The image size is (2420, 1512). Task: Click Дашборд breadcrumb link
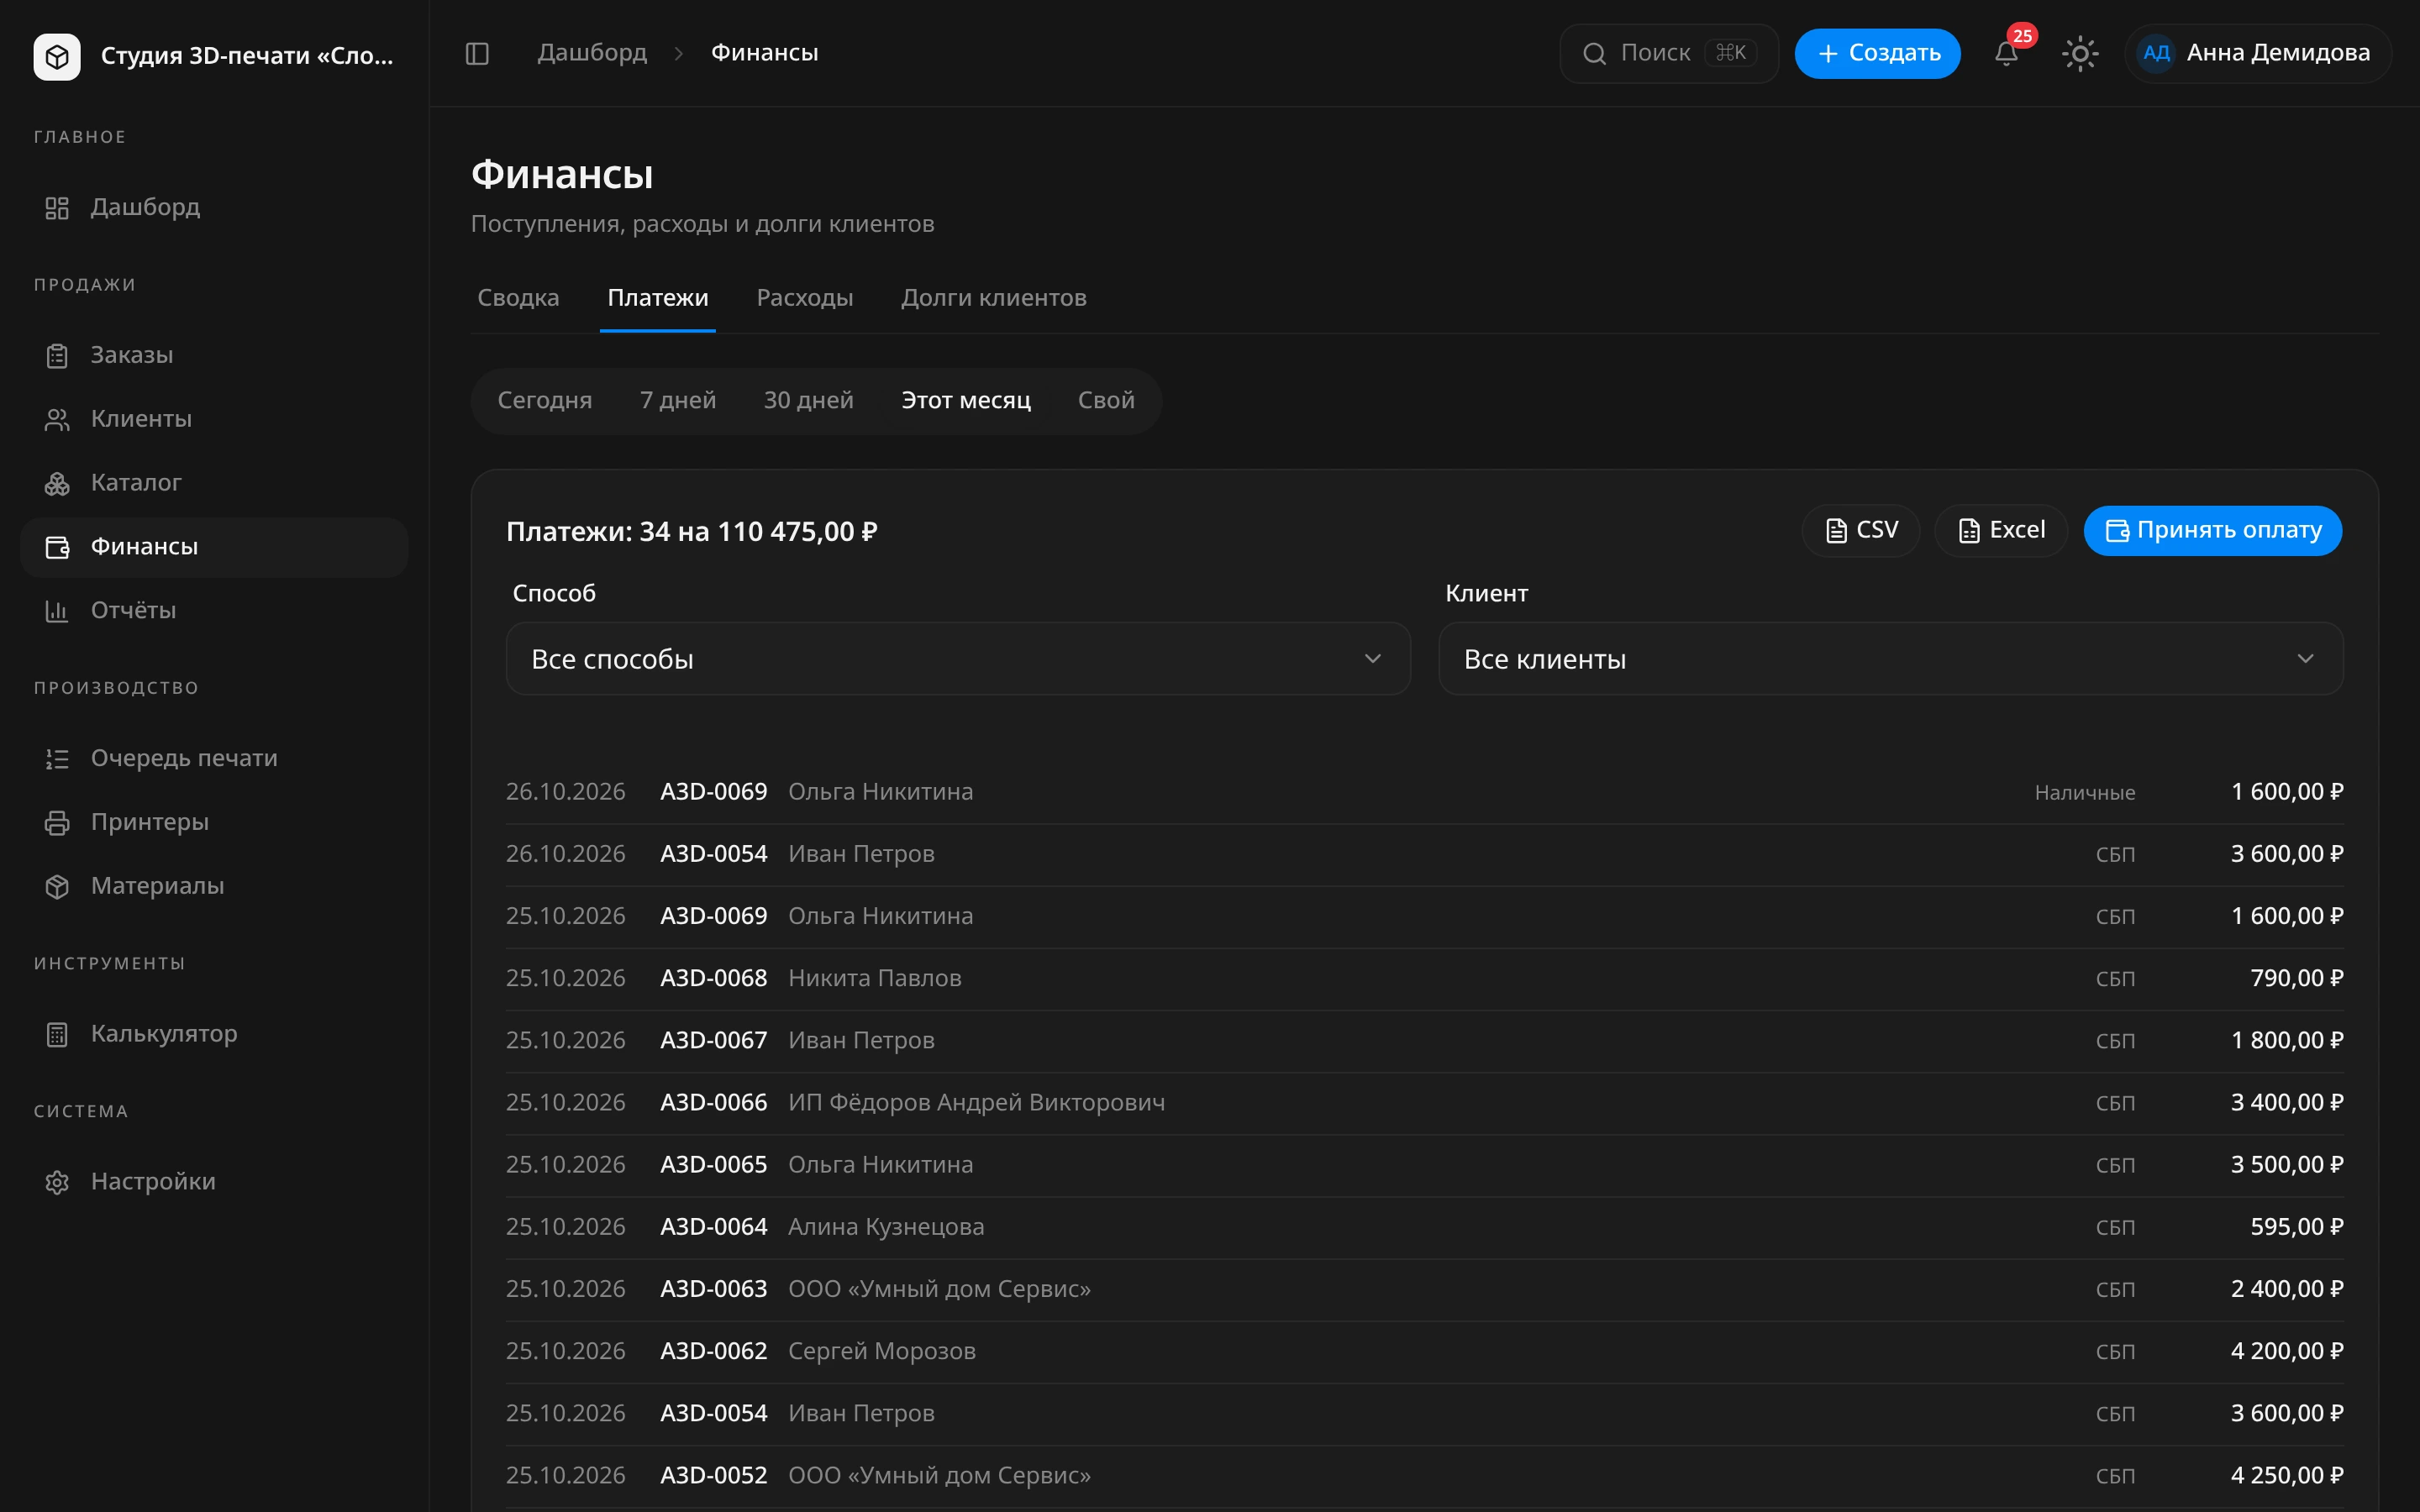592,53
